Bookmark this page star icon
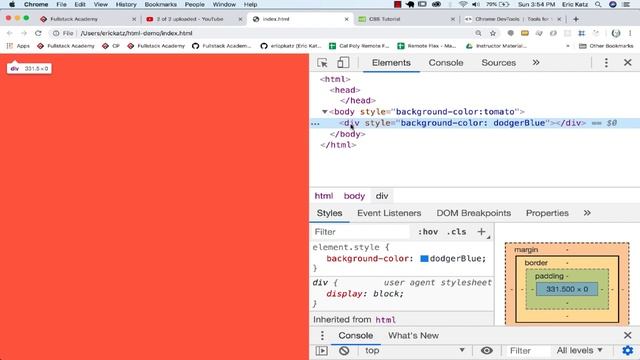The width and height of the screenshot is (640, 360). (x=493, y=33)
